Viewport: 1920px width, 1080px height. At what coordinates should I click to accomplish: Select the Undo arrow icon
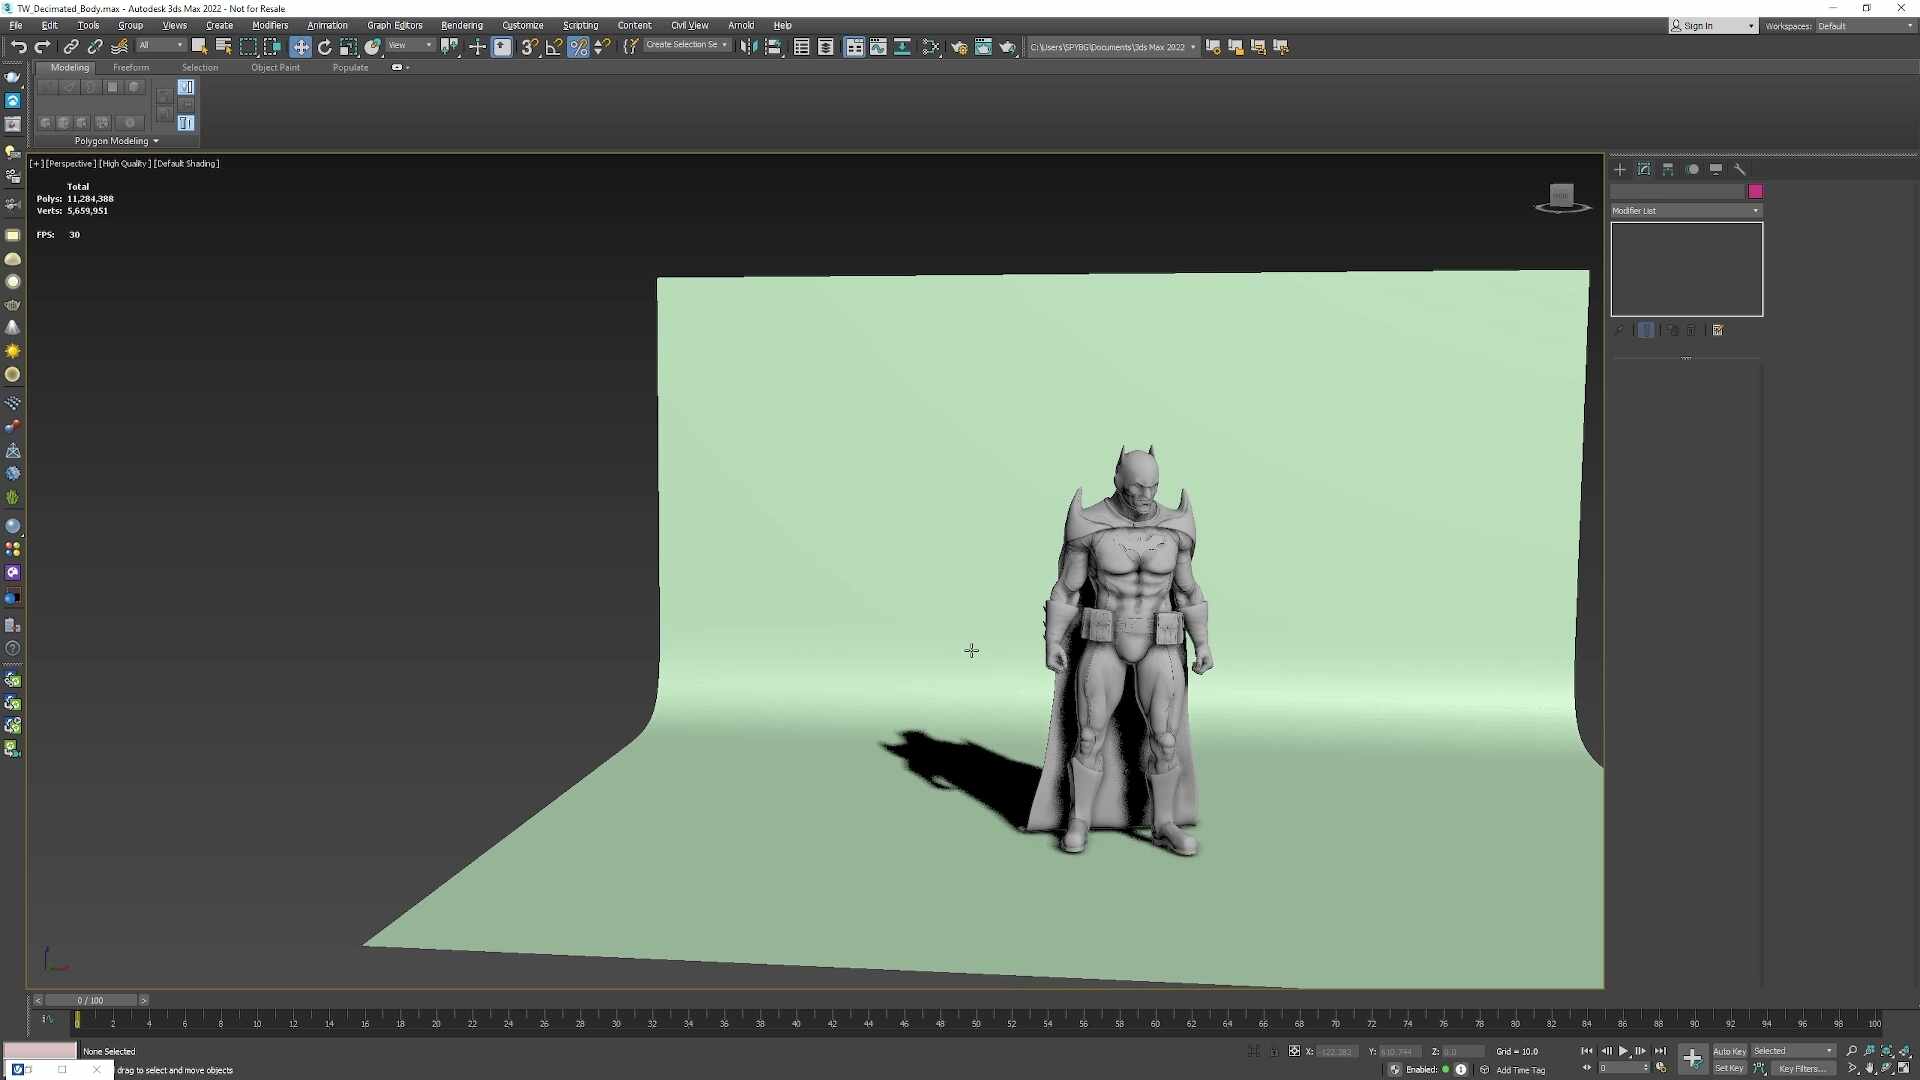point(18,47)
